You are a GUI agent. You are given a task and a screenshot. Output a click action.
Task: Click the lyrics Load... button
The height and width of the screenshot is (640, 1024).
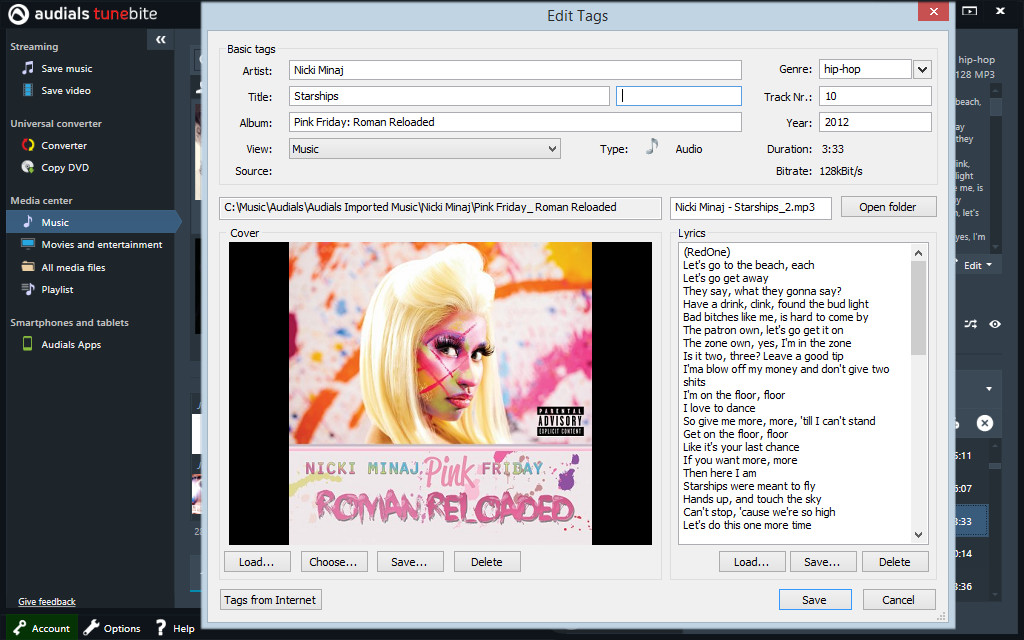coord(752,562)
